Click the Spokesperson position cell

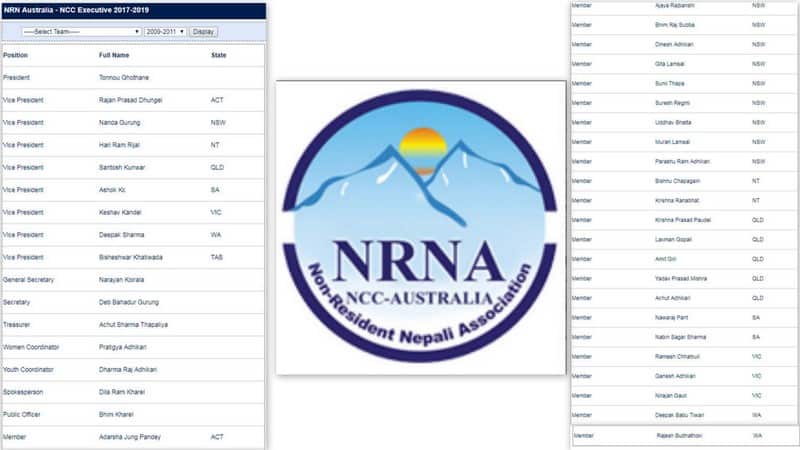[23, 392]
